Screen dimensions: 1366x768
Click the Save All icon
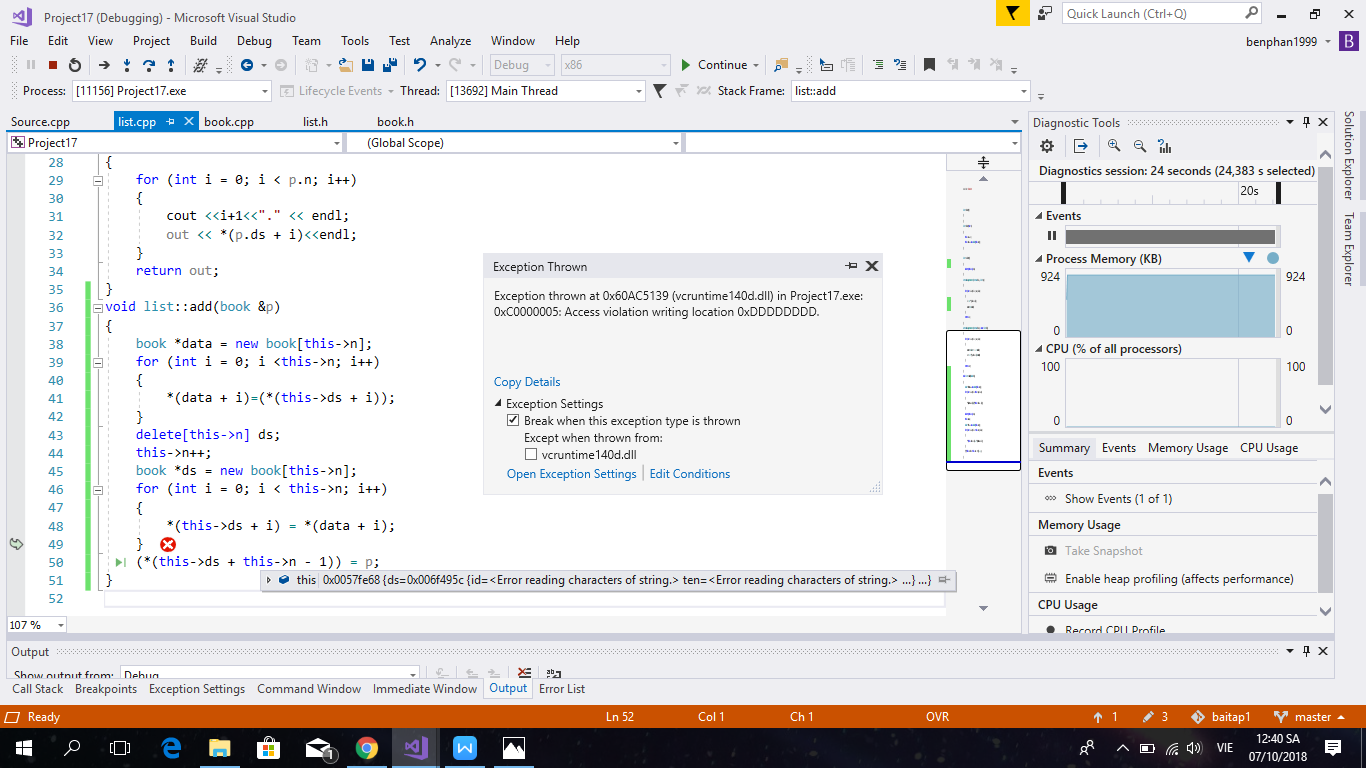pos(388,65)
